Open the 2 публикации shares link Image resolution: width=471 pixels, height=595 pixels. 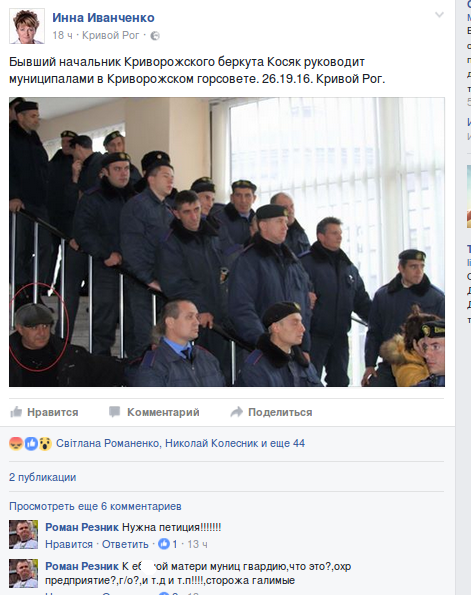pos(43,477)
